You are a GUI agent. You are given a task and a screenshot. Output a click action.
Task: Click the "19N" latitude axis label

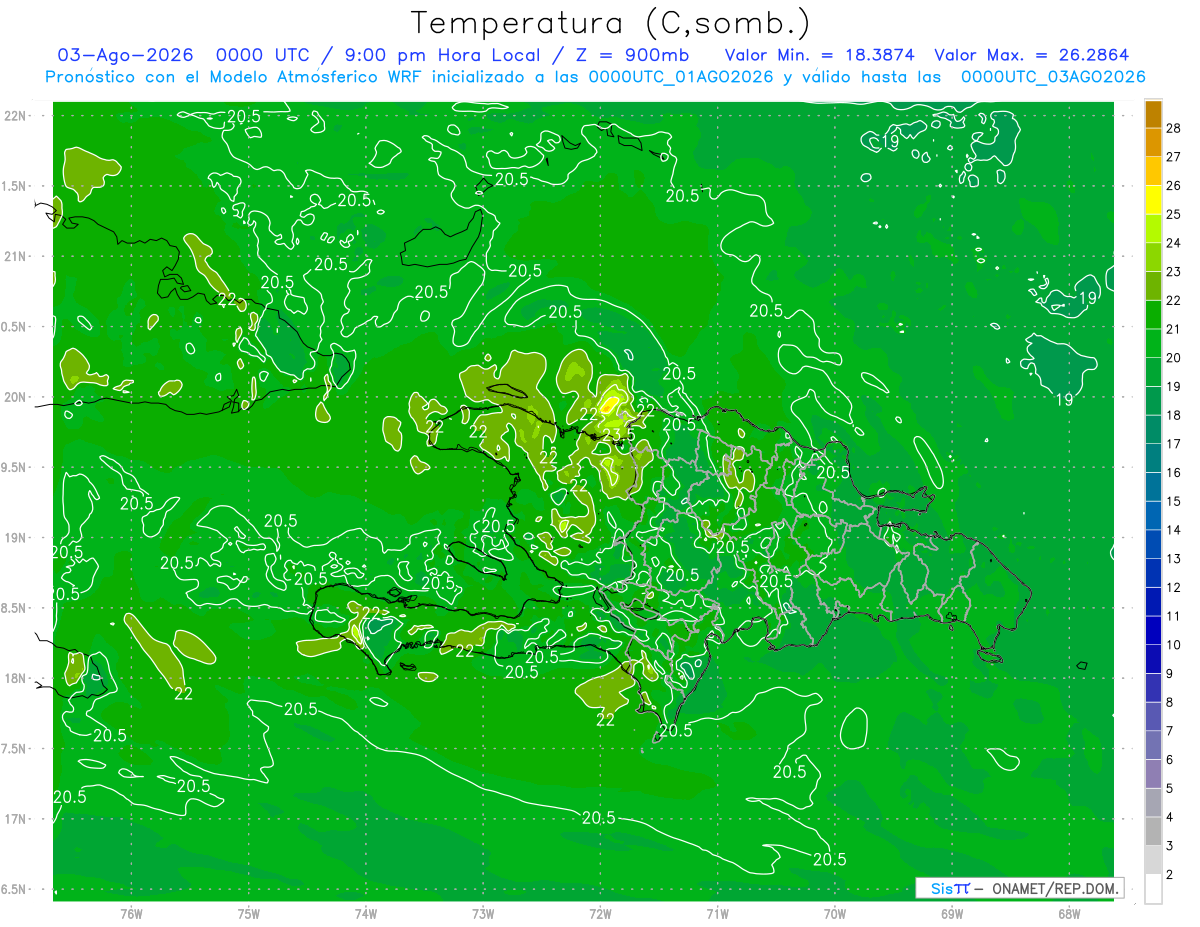click(x=15, y=538)
